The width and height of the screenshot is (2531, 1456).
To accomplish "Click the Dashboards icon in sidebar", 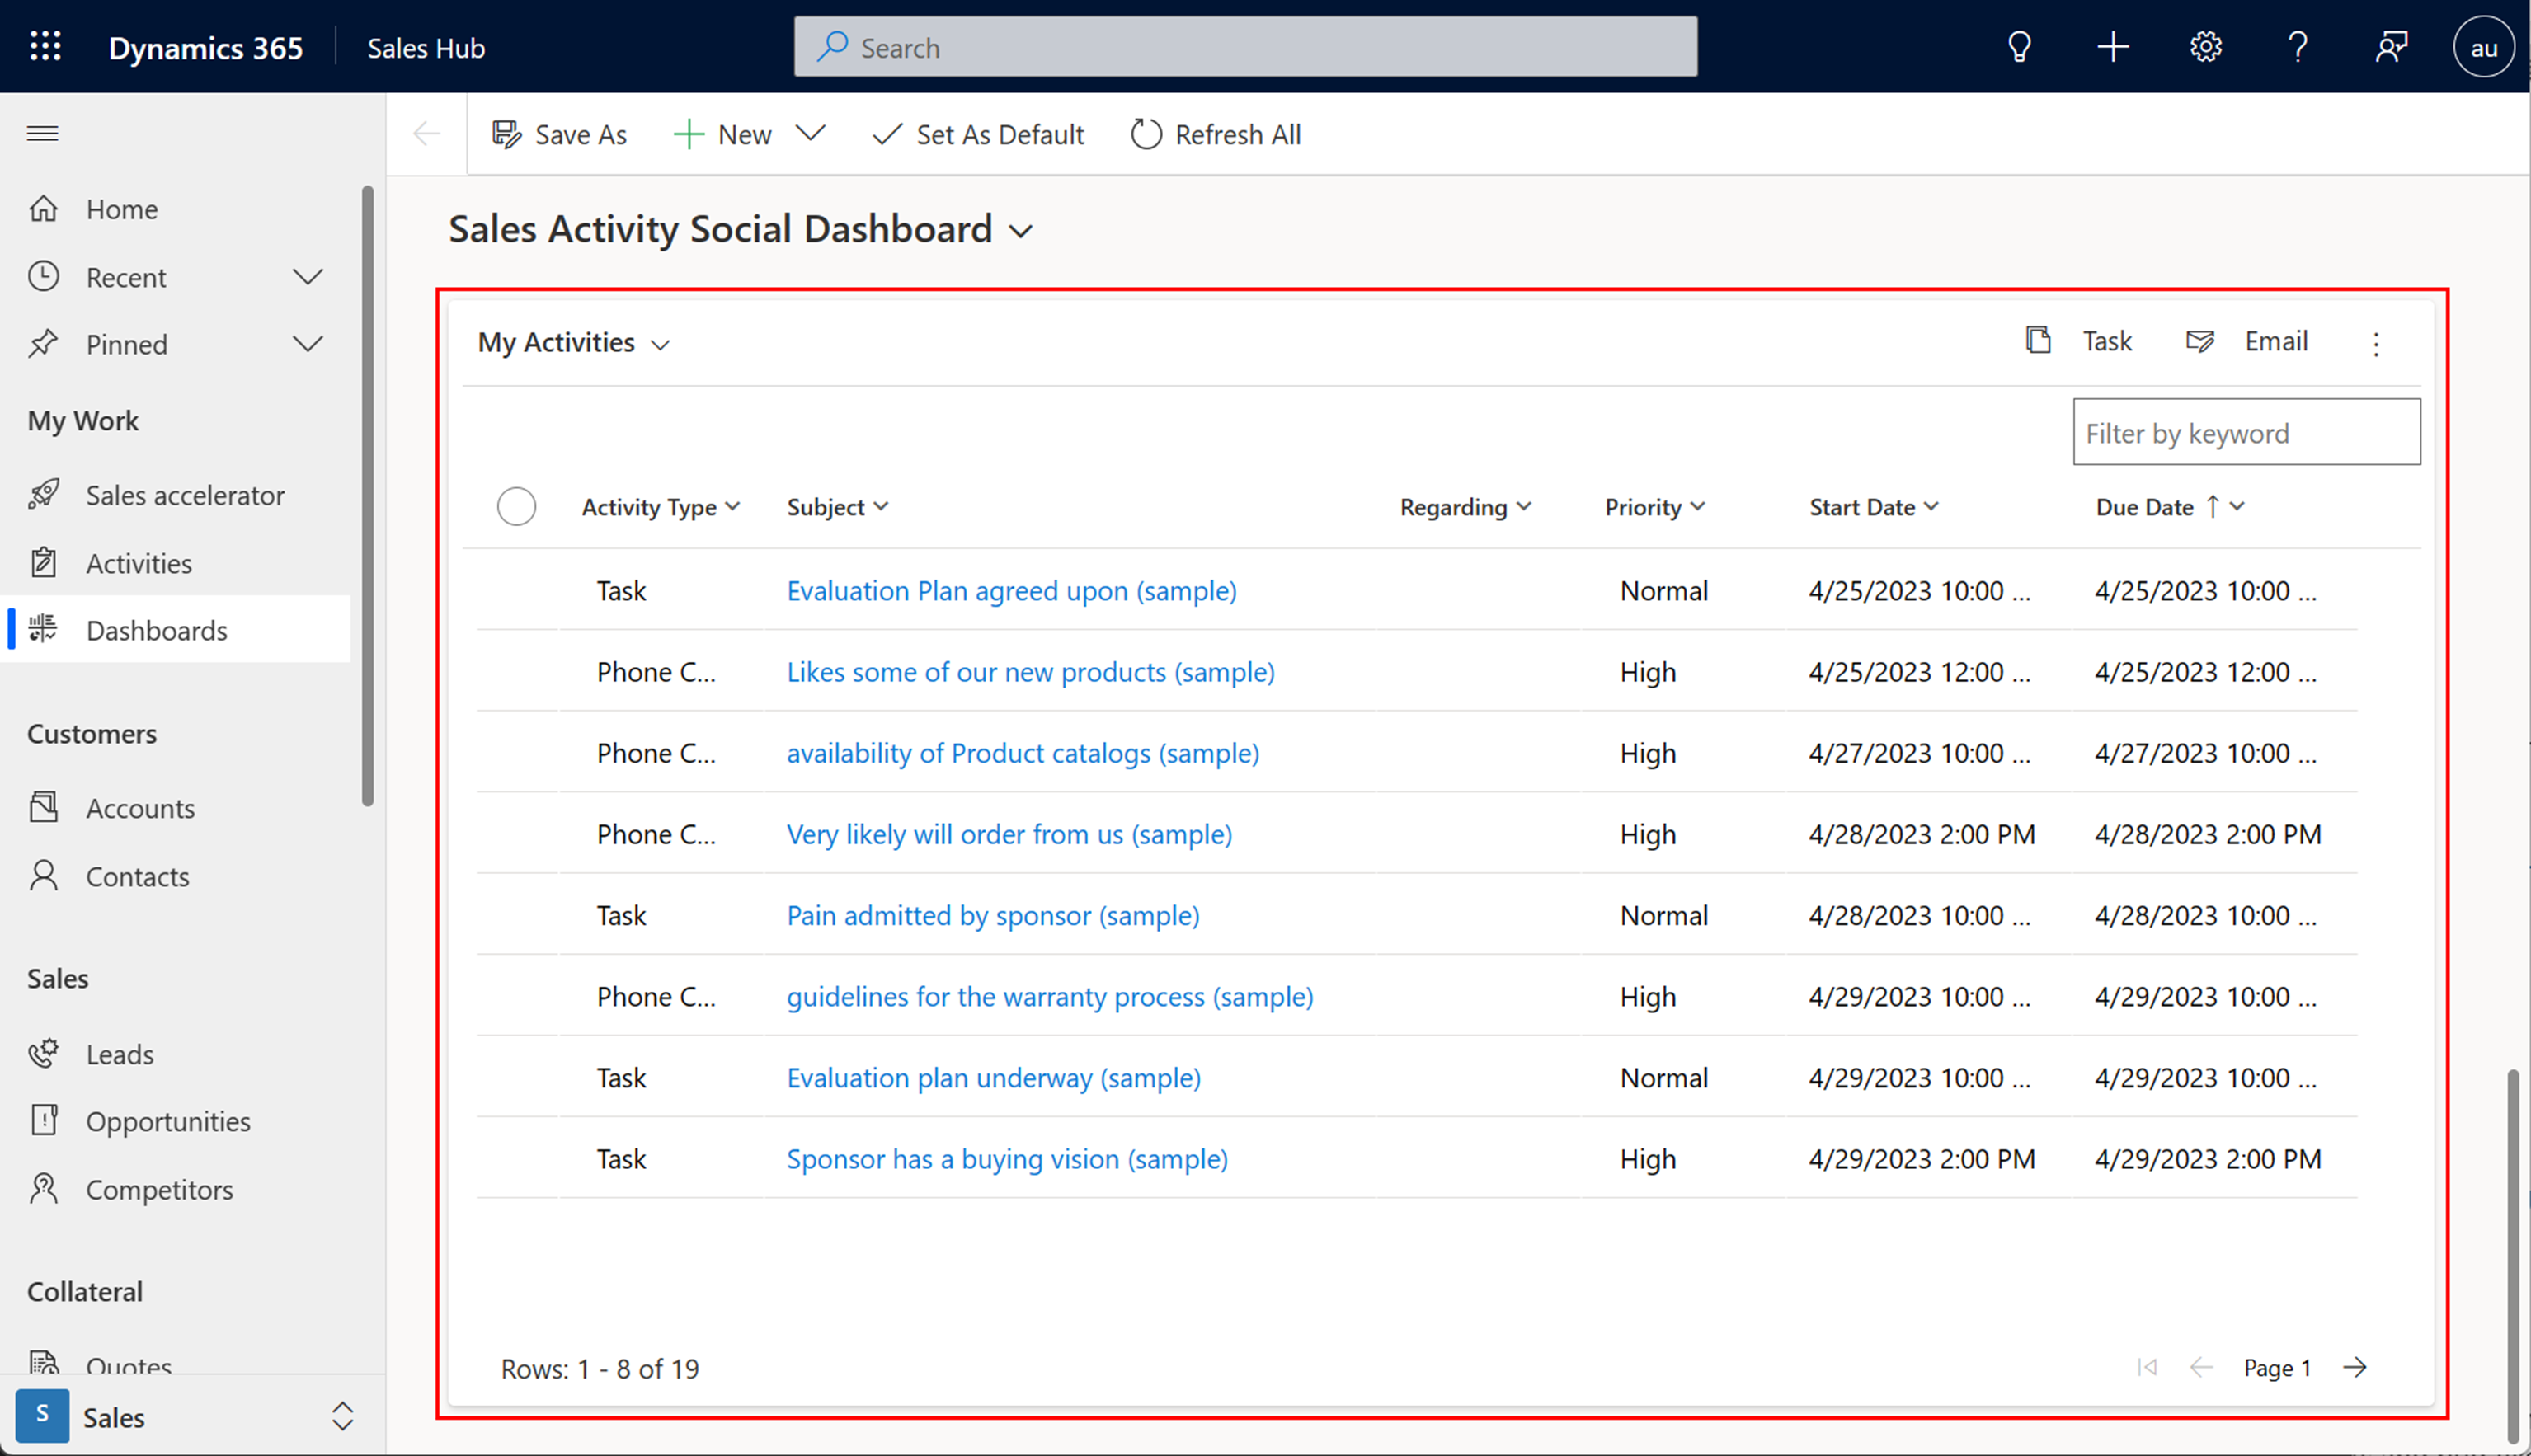I will click(47, 629).
